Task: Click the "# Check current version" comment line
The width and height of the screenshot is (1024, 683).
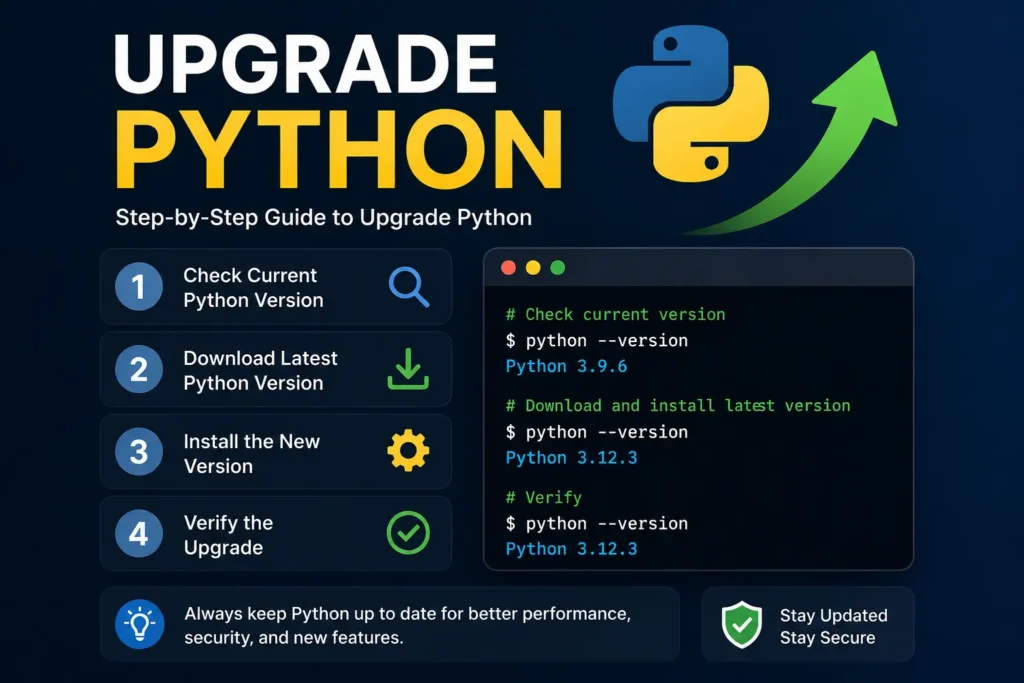Action: point(615,314)
